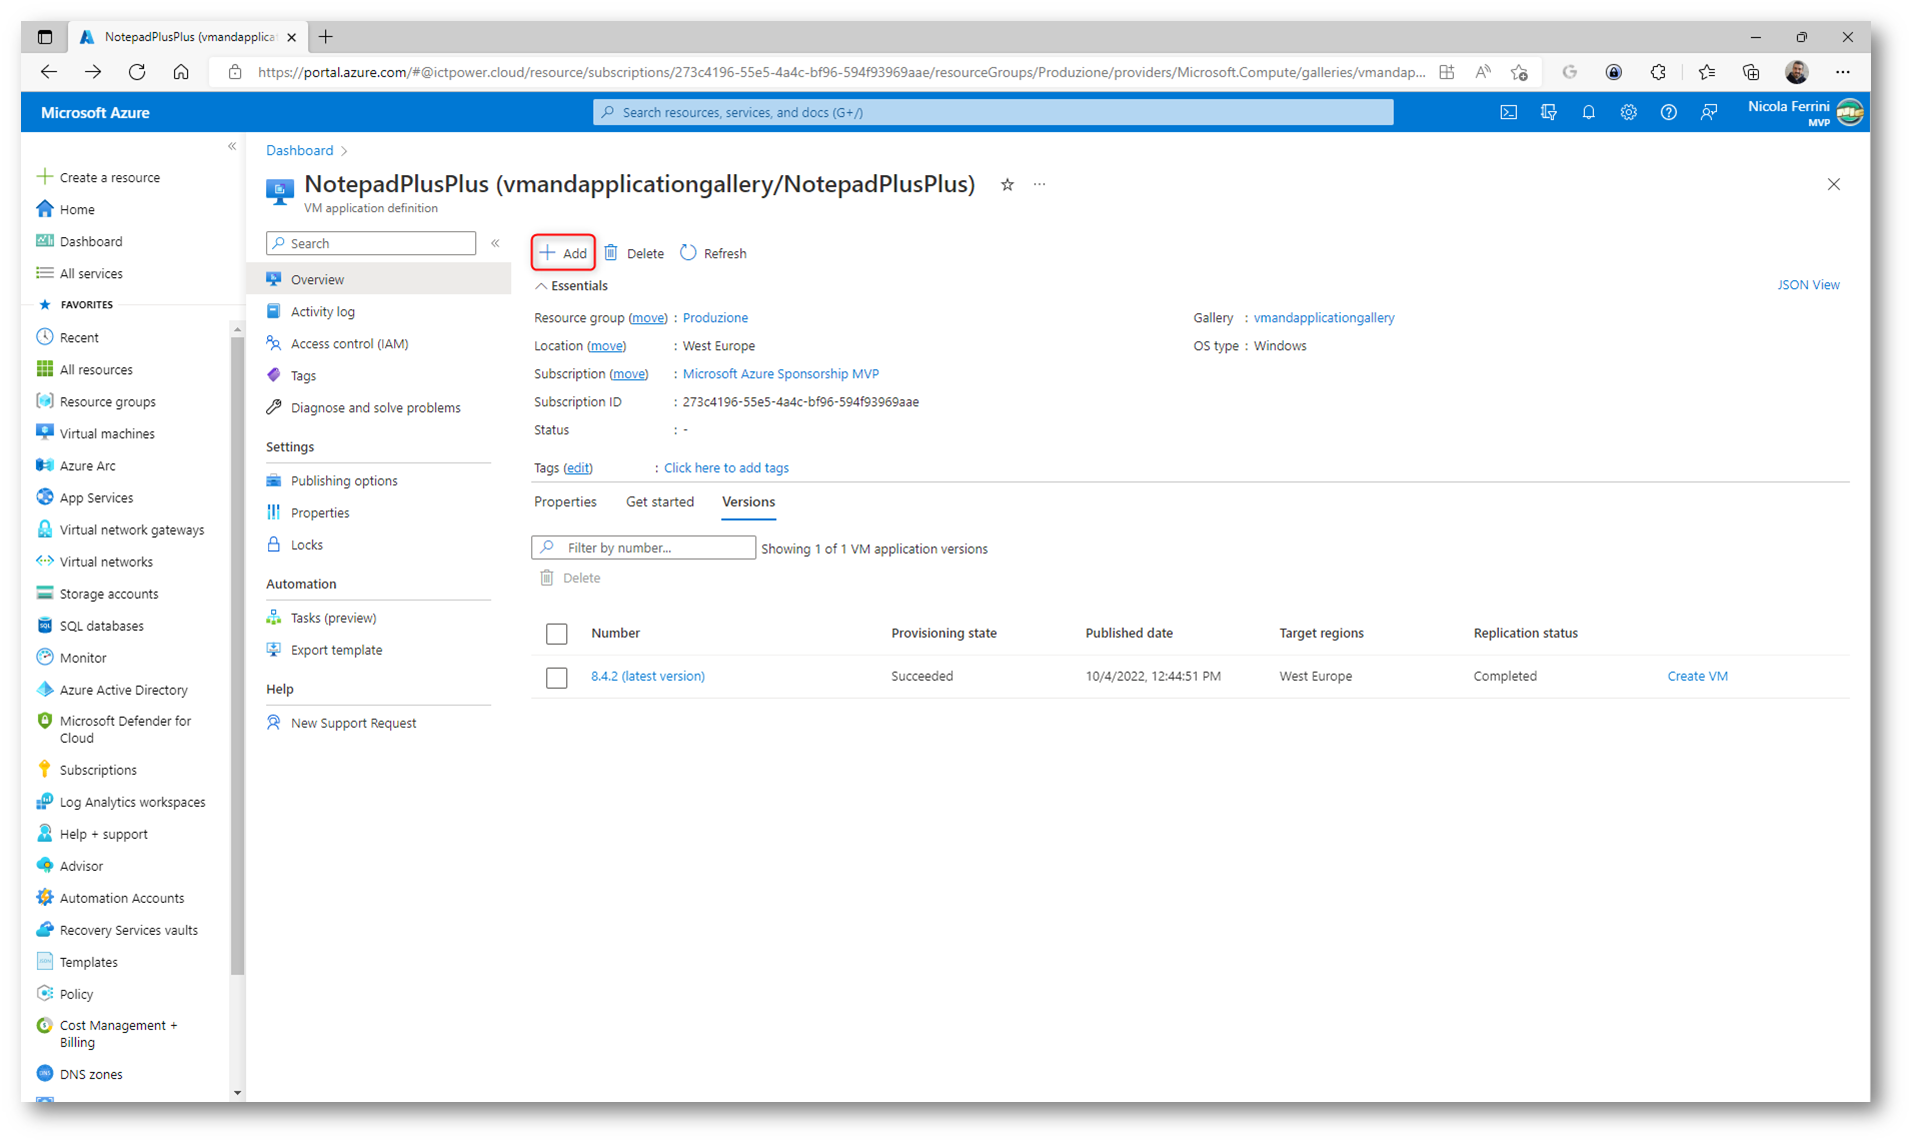Click the Create VM link
This screenshot has height=1144, width=1913.
click(1697, 676)
